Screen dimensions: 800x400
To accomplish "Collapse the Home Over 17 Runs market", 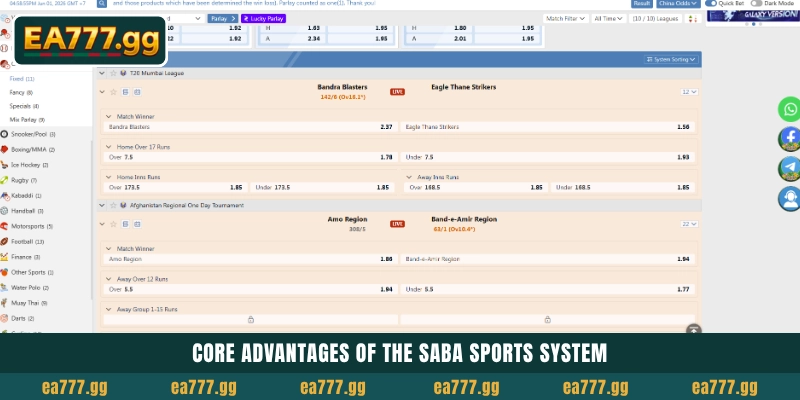I will pos(108,147).
